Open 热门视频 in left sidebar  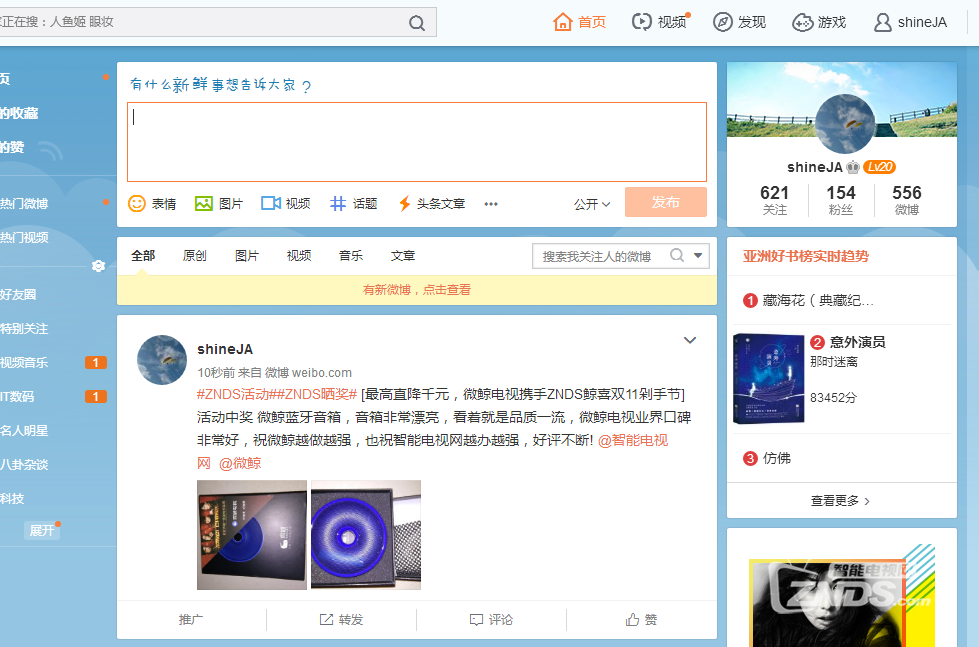(24, 237)
